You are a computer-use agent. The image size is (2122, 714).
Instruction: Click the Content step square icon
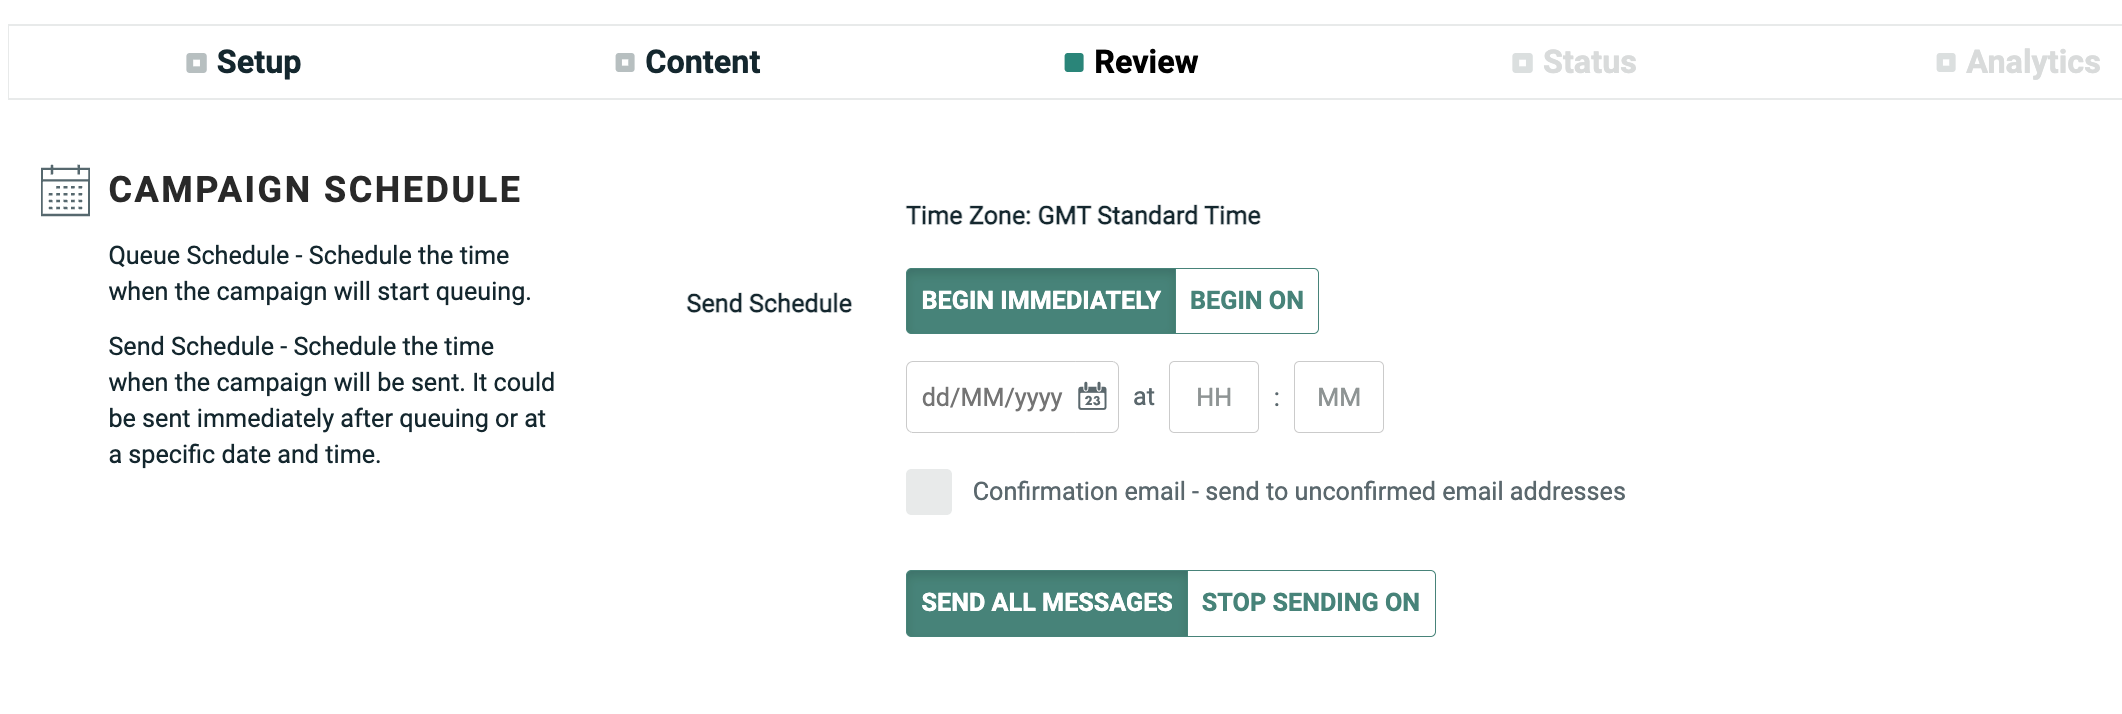tap(625, 63)
